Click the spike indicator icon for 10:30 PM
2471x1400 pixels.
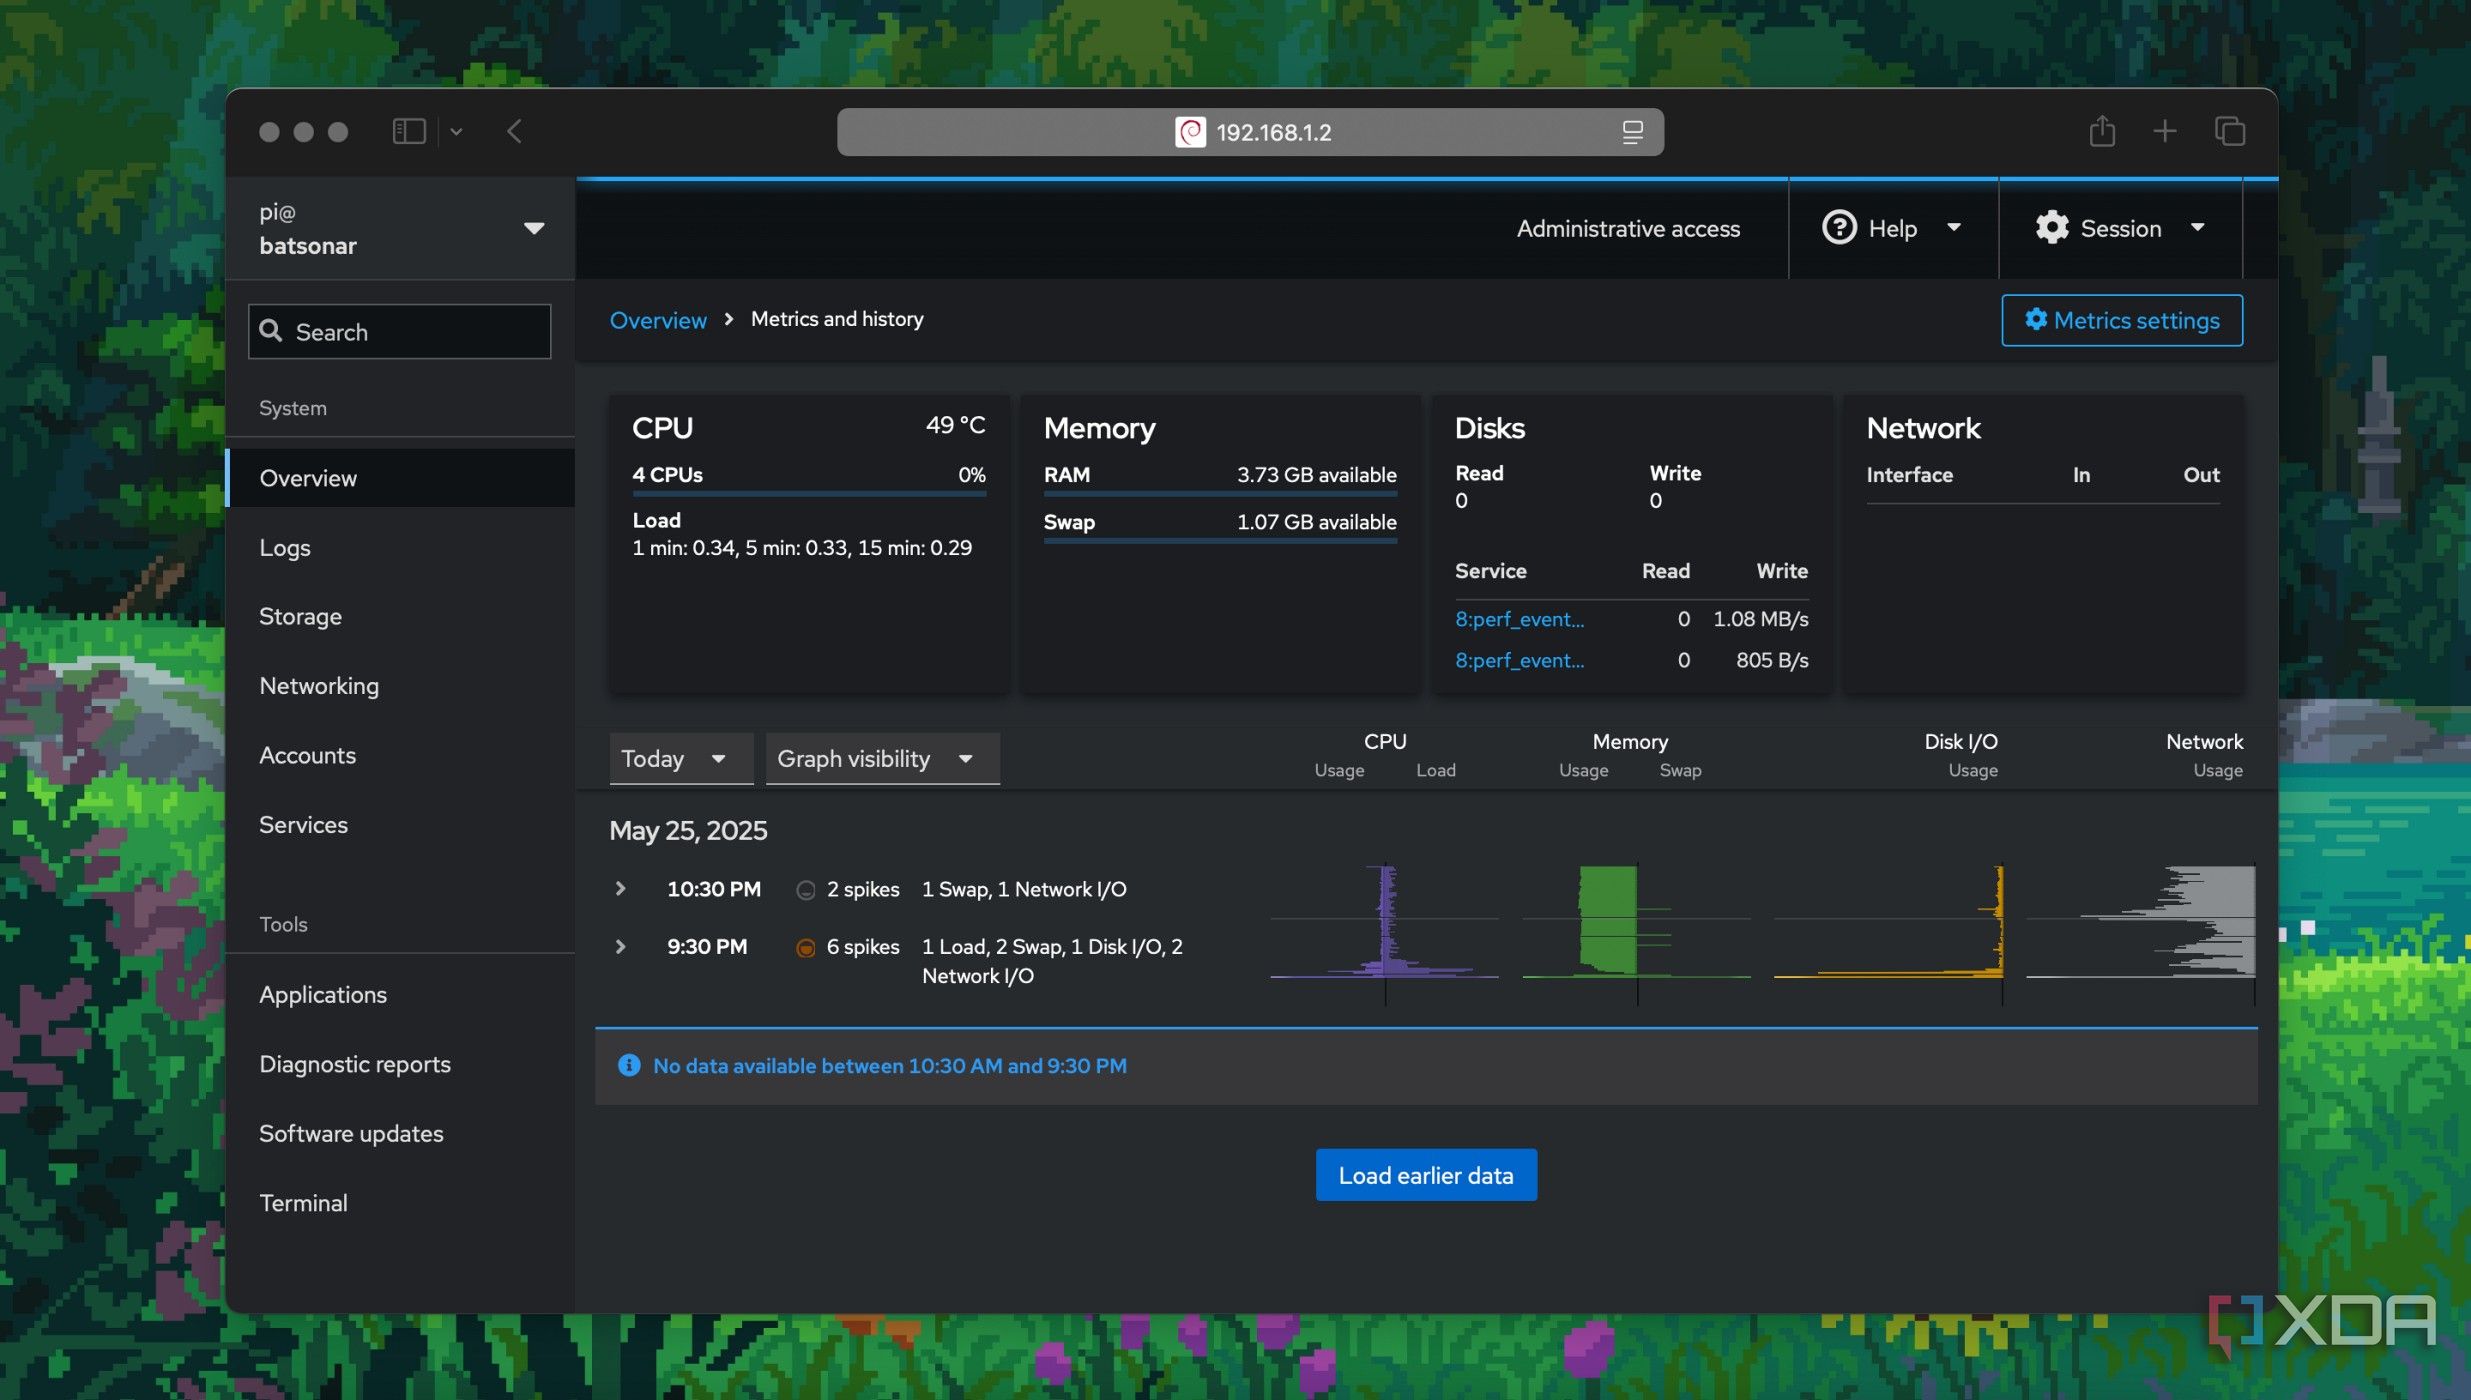click(x=805, y=889)
